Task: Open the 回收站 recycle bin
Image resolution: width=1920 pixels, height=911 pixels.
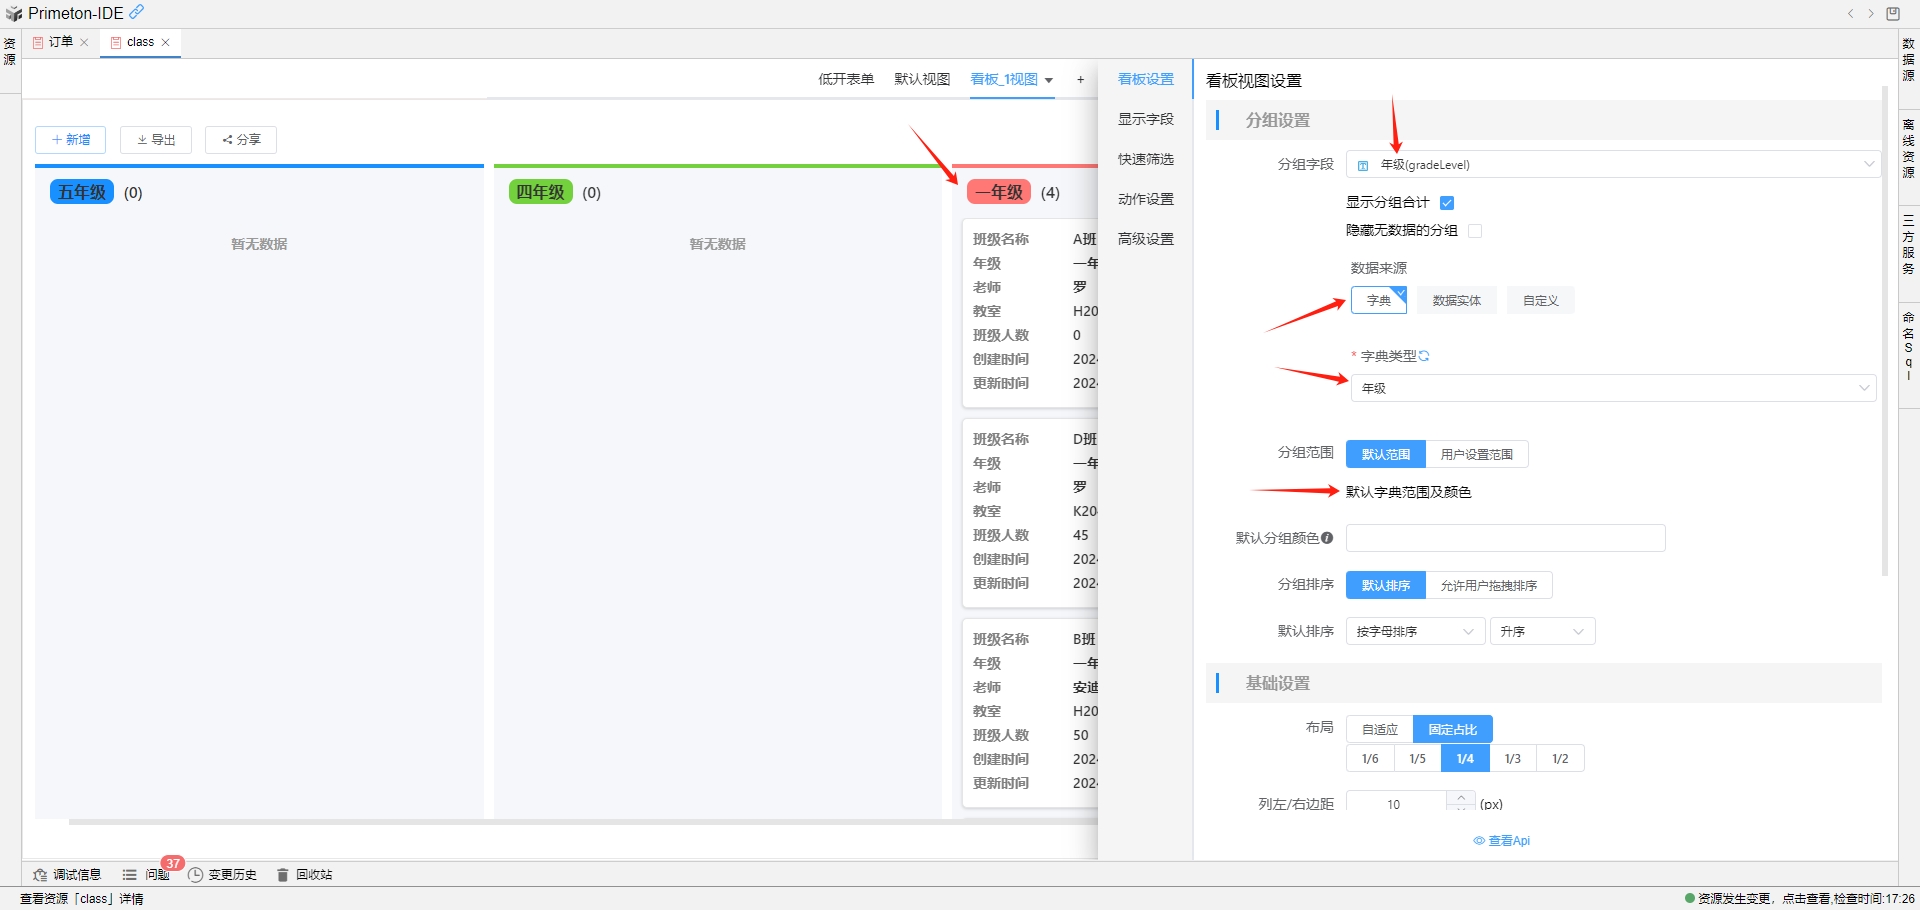Action: 304,875
